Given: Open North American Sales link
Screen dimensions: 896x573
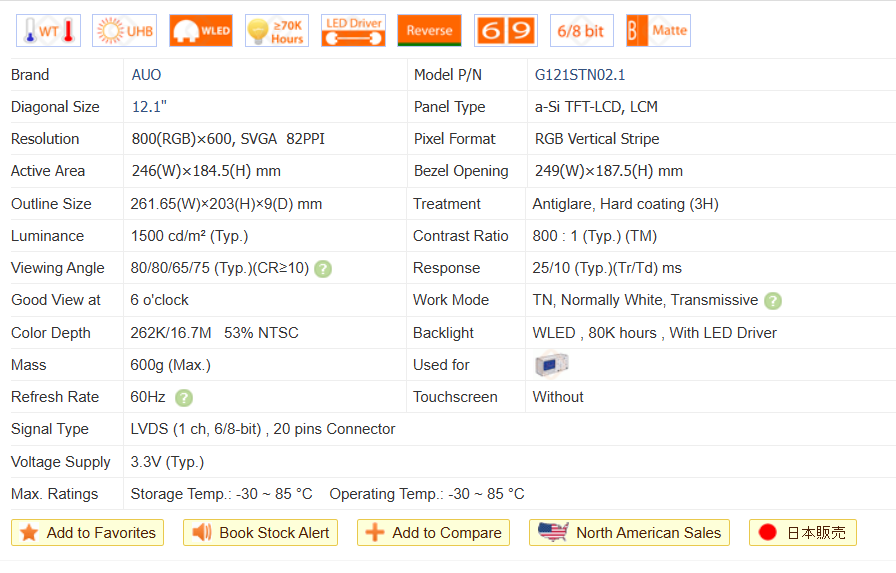Looking at the screenshot, I should [x=629, y=533].
